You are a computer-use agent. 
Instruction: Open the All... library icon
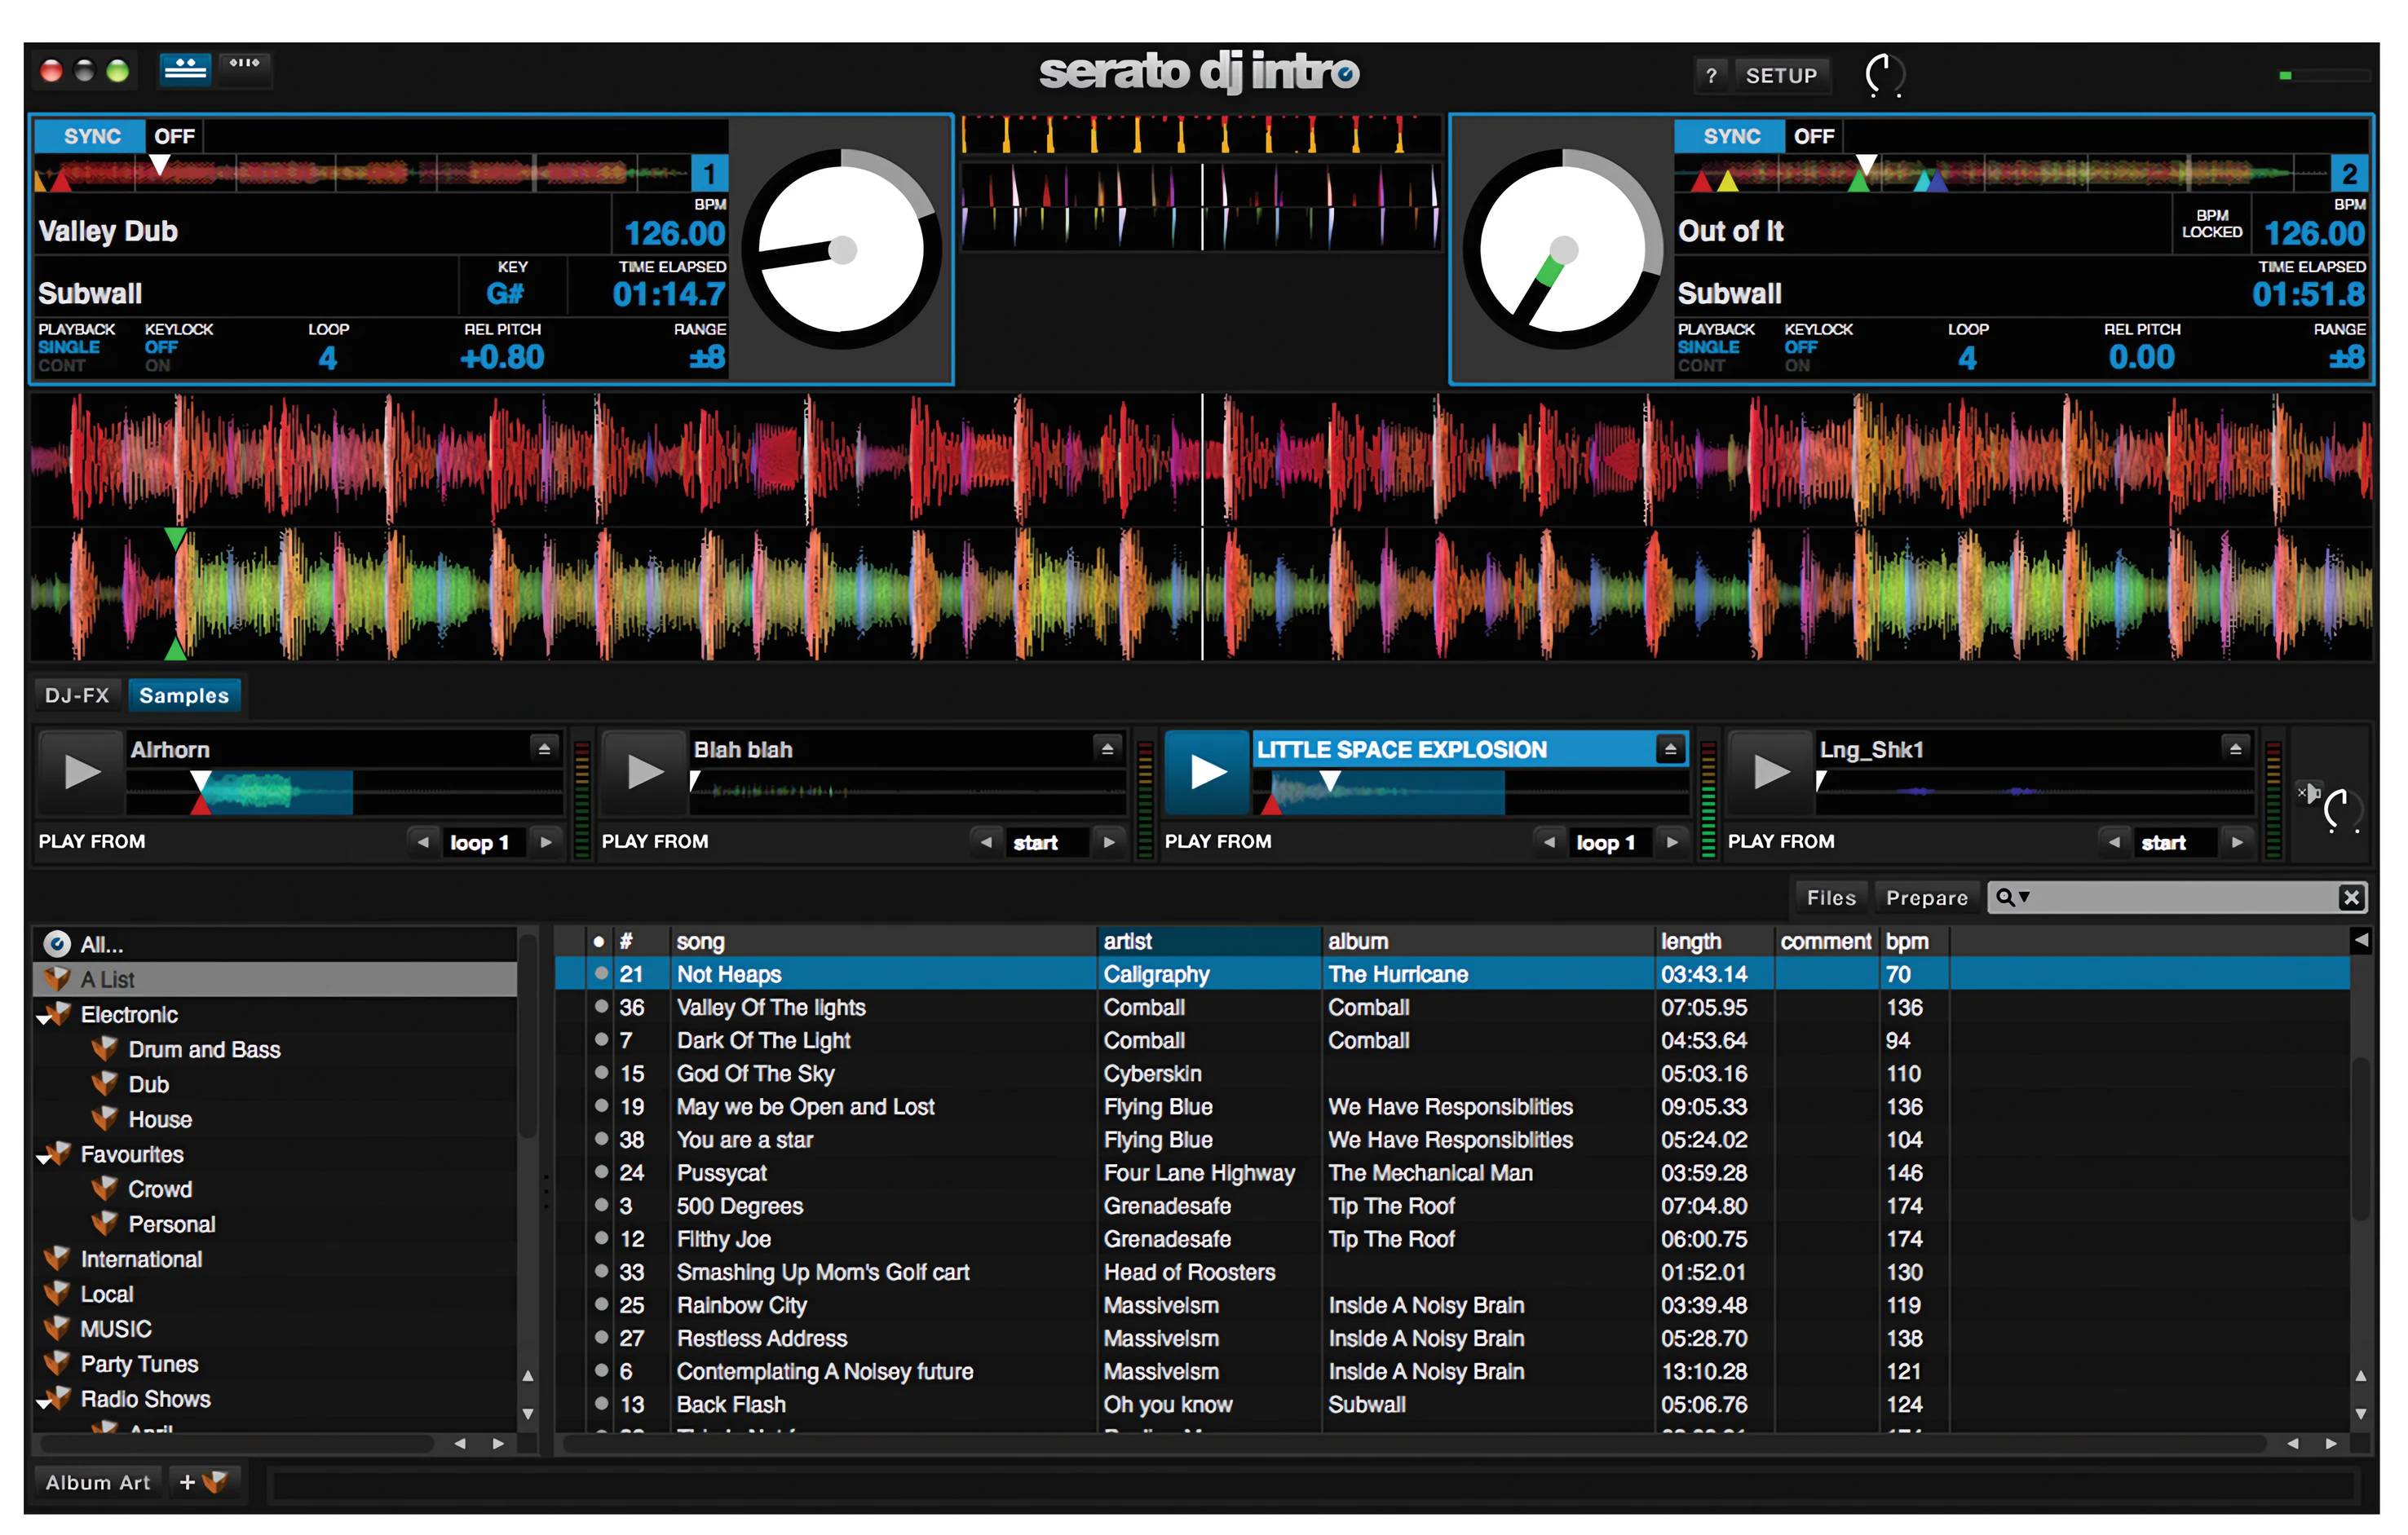click(57, 944)
